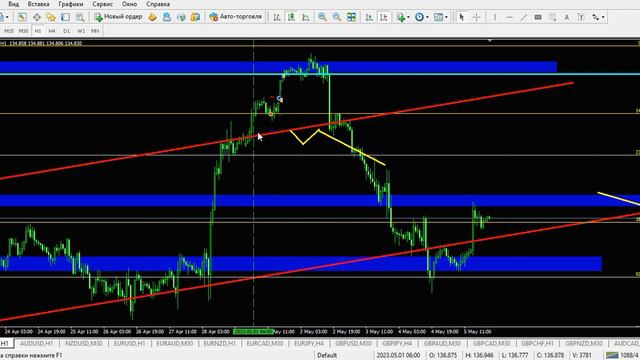Open the new chart dropdown at toolbar left
Viewport: 640px width, 360px height.
[4, 17]
